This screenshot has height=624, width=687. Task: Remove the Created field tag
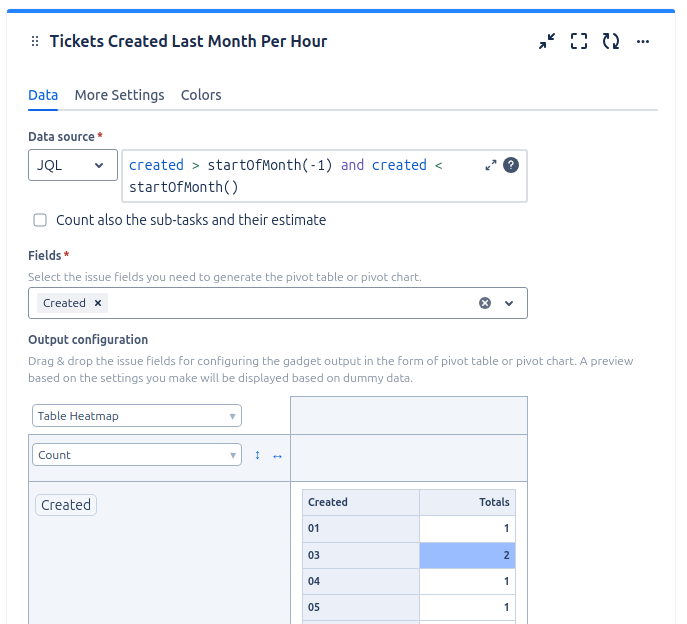[98, 303]
